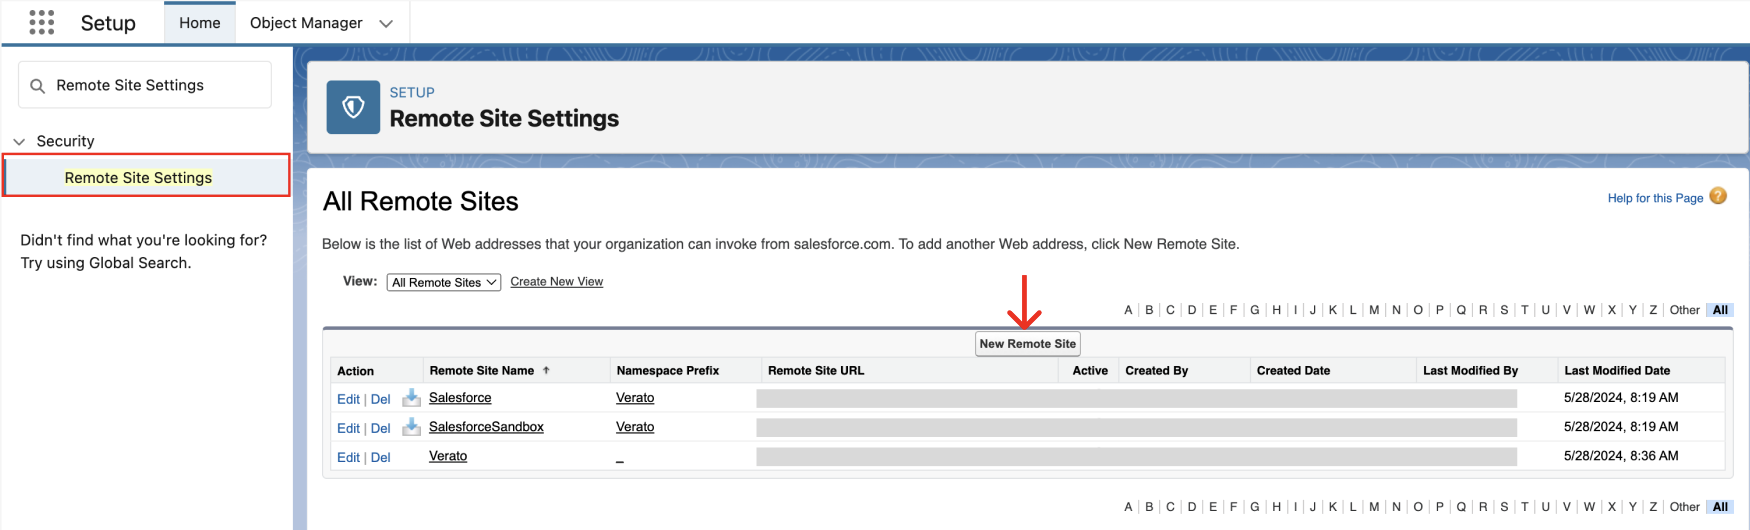
Task: Filter by Other in top alphabet bar
Action: pyautogui.click(x=1685, y=310)
